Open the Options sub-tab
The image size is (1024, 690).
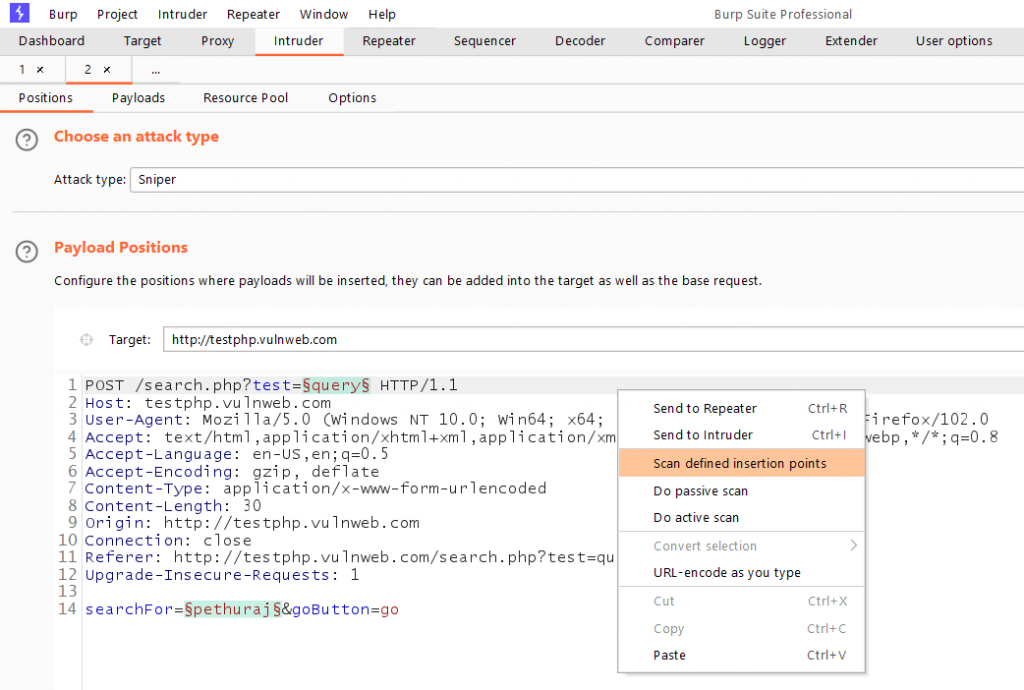pyautogui.click(x=352, y=98)
